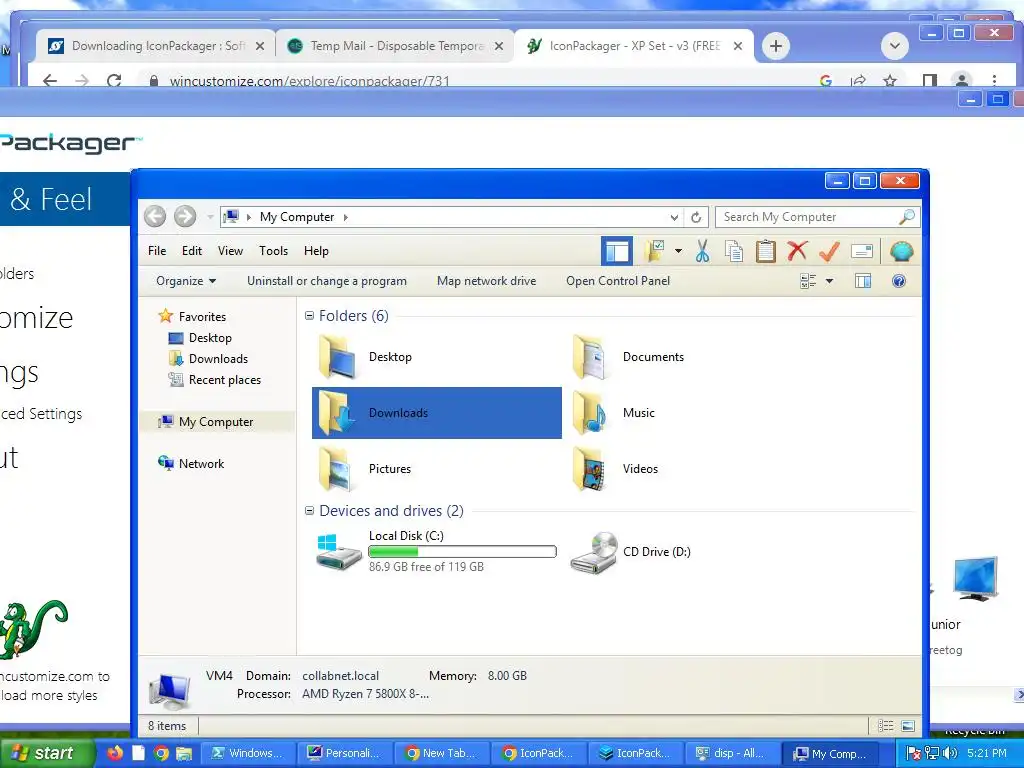Collapse the Devices and drives group

pyautogui.click(x=310, y=511)
